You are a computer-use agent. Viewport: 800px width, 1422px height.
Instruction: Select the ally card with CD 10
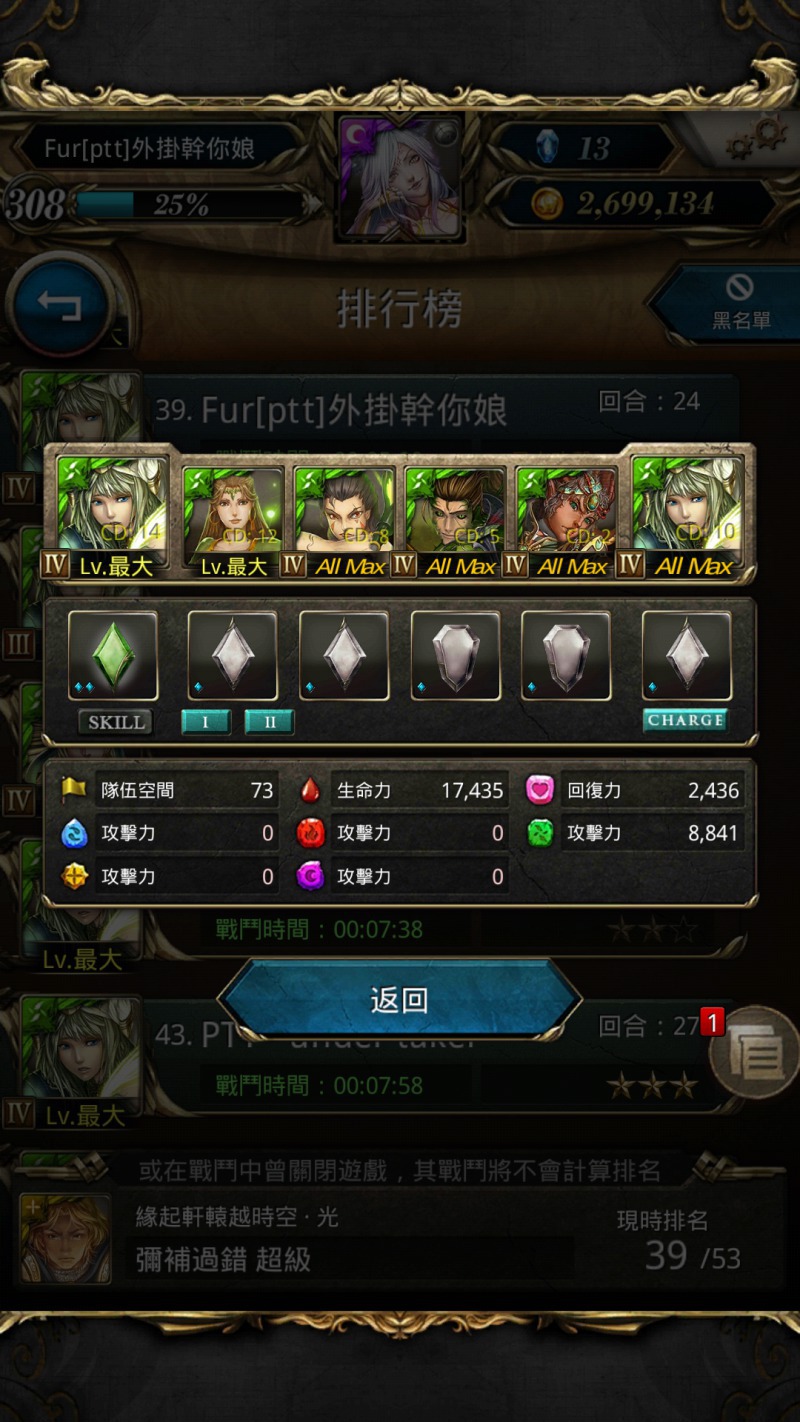(x=688, y=511)
